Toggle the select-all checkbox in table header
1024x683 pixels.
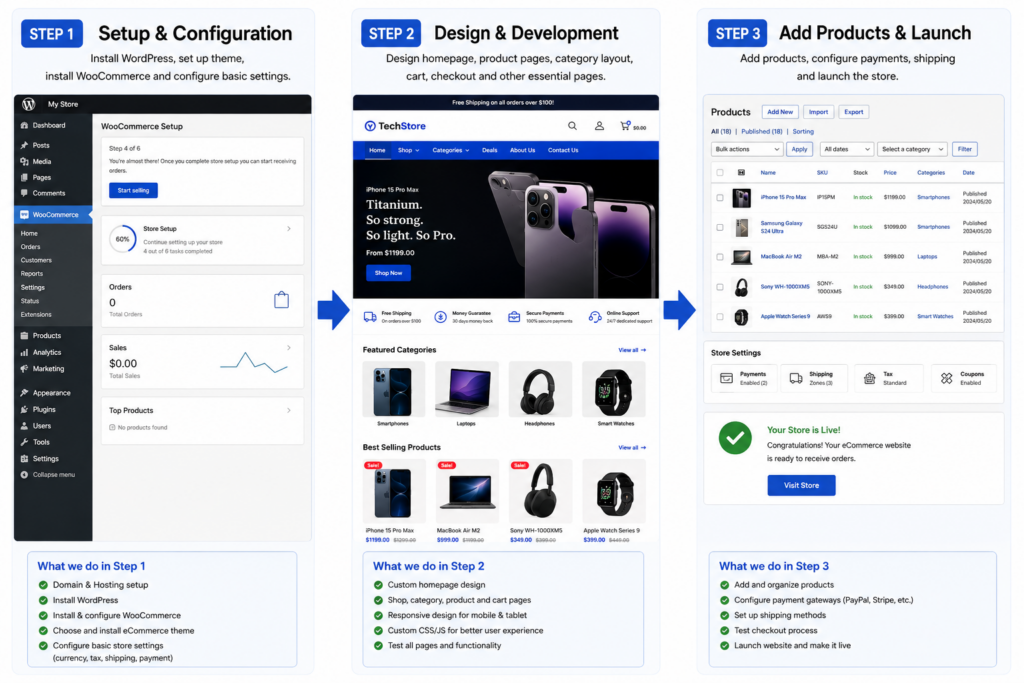[x=720, y=173]
